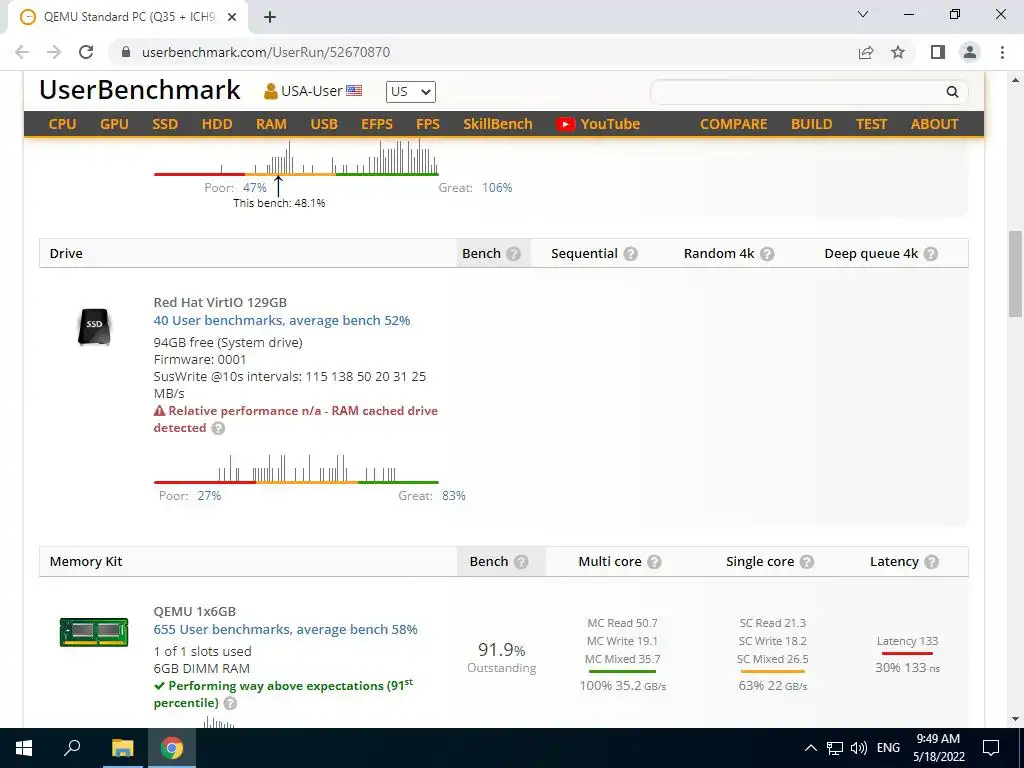This screenshot has width=1024, height=768.
Task: Click BUILD in the navigation bar
Action: (812, 124)
